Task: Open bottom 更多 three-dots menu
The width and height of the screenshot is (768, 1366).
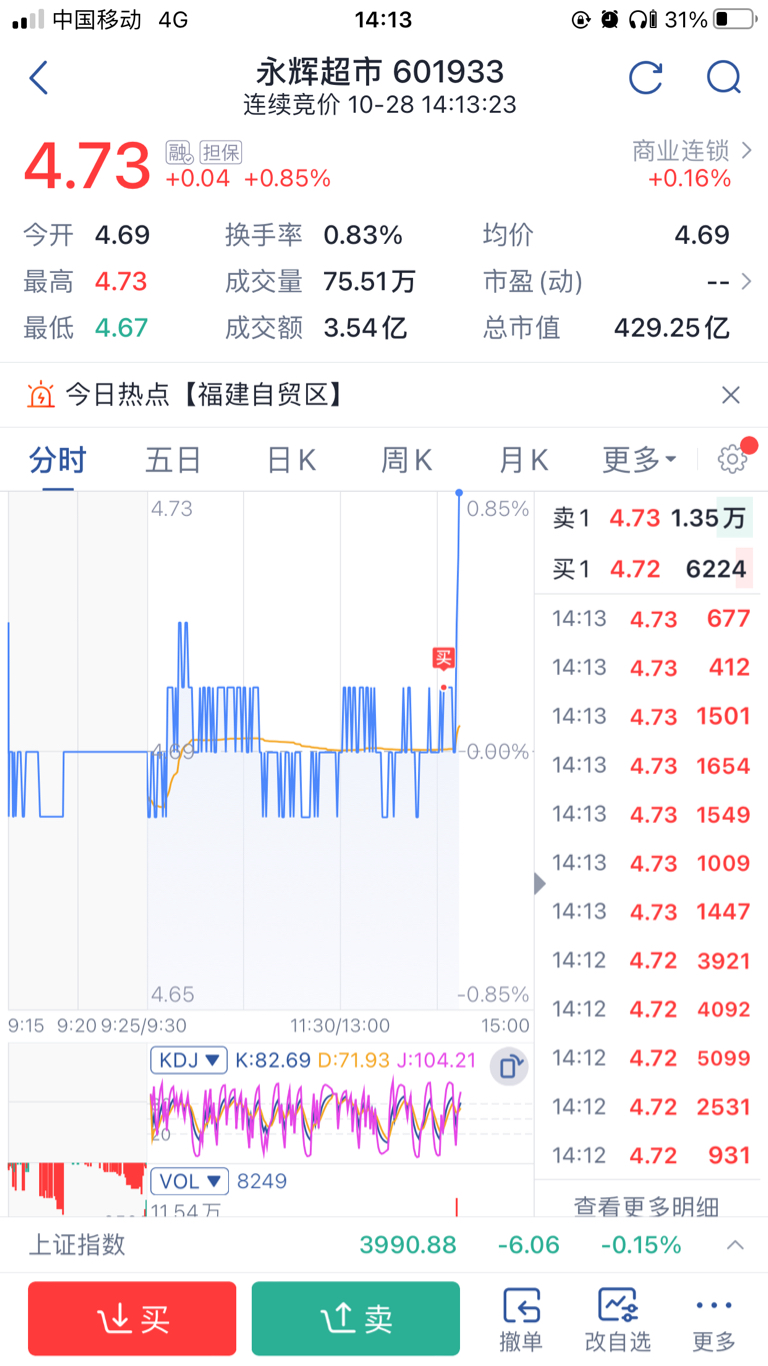Action: 714,1320
